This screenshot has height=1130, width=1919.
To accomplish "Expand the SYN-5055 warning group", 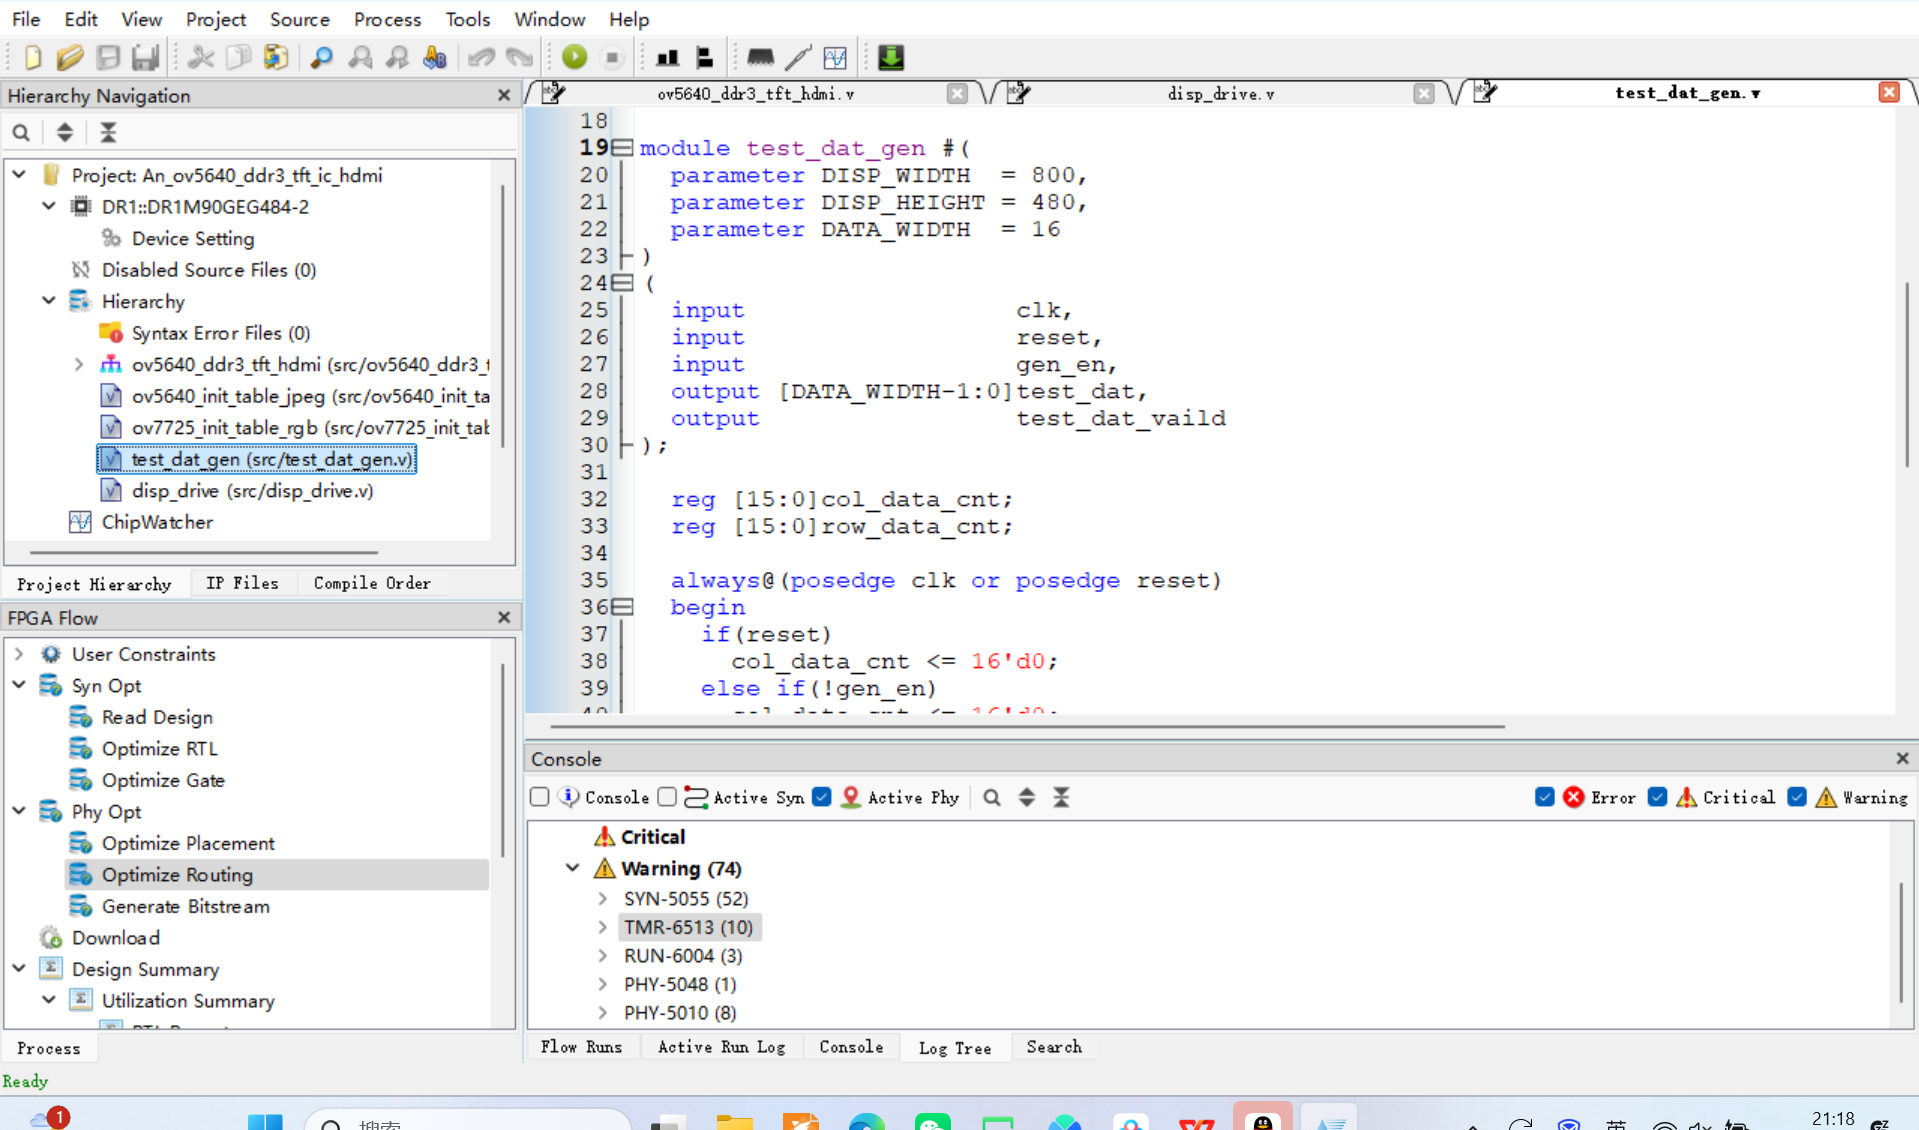I will (603, 899).
